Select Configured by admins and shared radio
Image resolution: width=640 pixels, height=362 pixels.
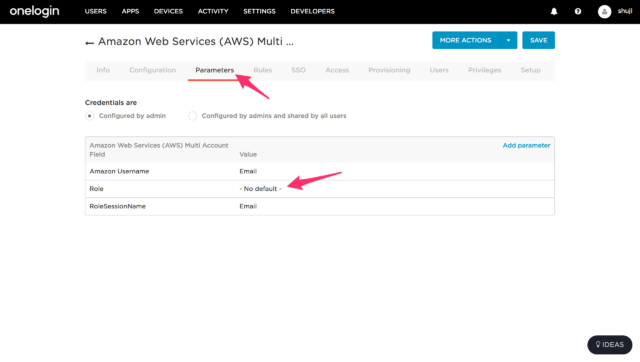click(x=192, y=116)
